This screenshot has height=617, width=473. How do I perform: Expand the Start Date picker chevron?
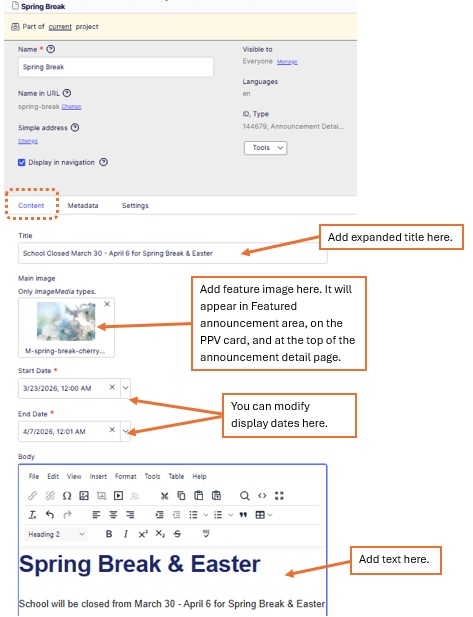point(126,388)
